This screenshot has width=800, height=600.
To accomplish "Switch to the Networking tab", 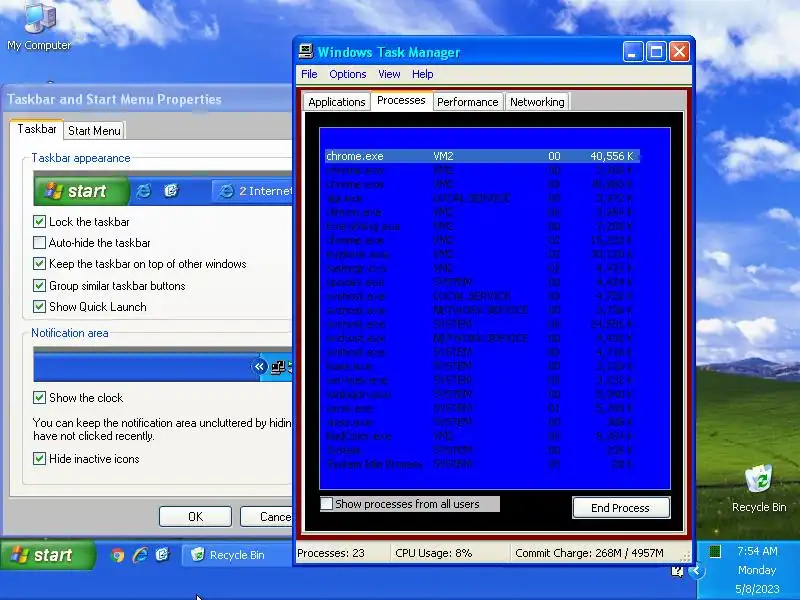I will click(x=537, y=102).
